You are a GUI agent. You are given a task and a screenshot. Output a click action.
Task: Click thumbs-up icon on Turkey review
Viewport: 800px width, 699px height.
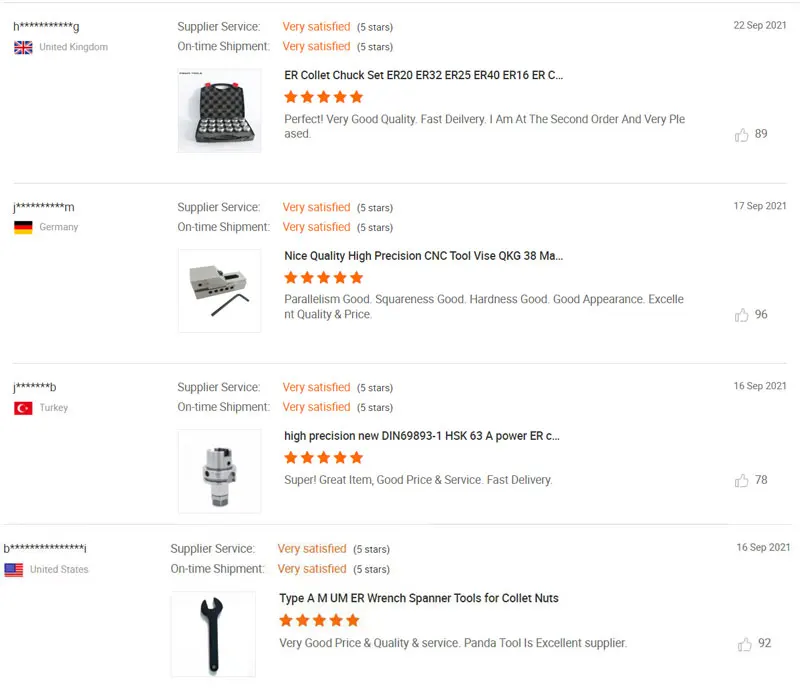[741, 481]
